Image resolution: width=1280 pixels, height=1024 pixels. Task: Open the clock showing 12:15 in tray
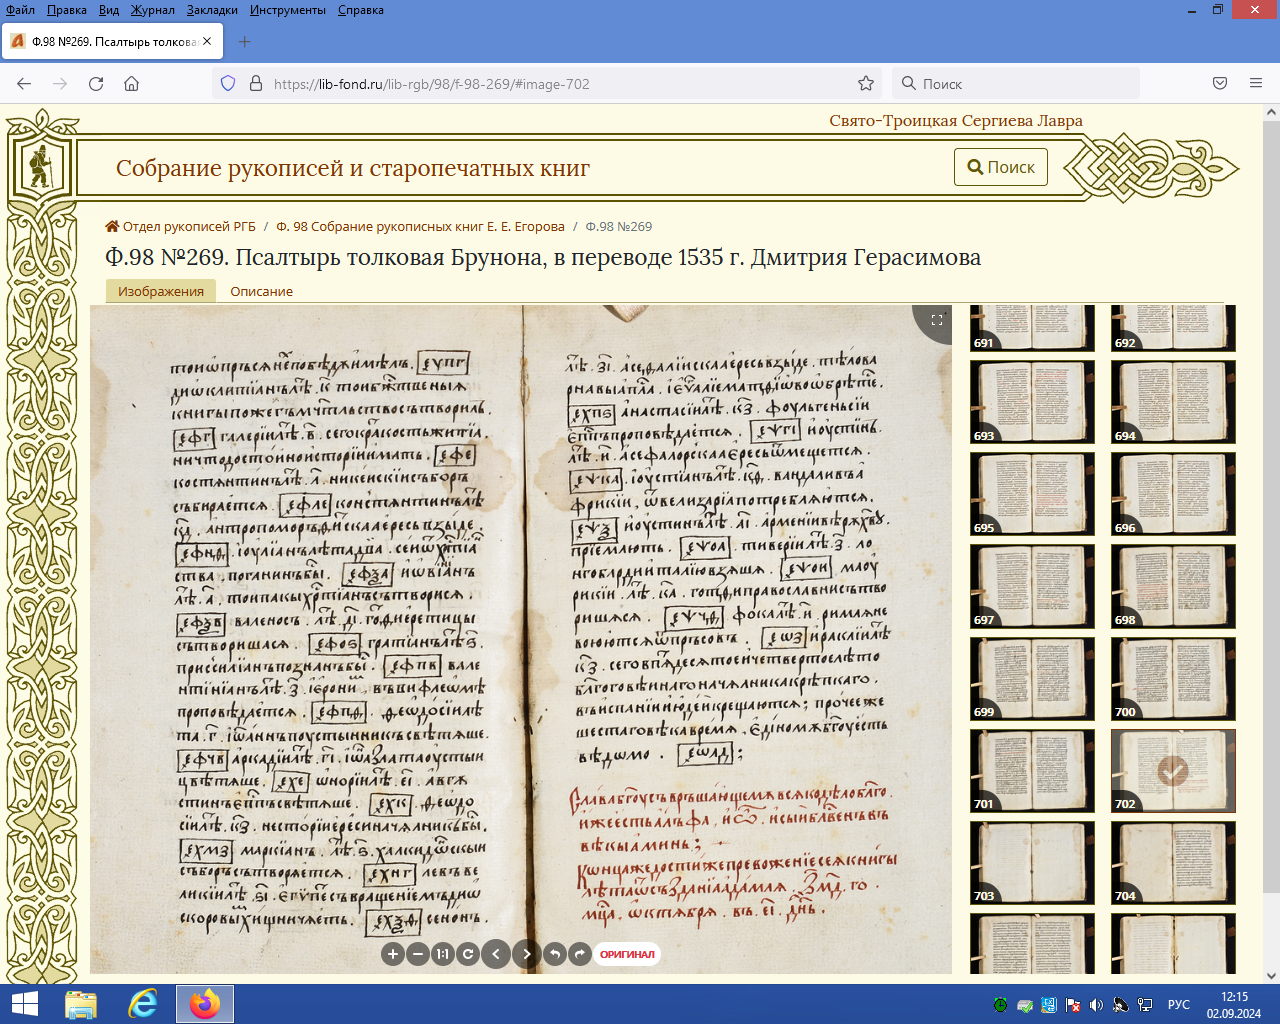point(1234,1004)
